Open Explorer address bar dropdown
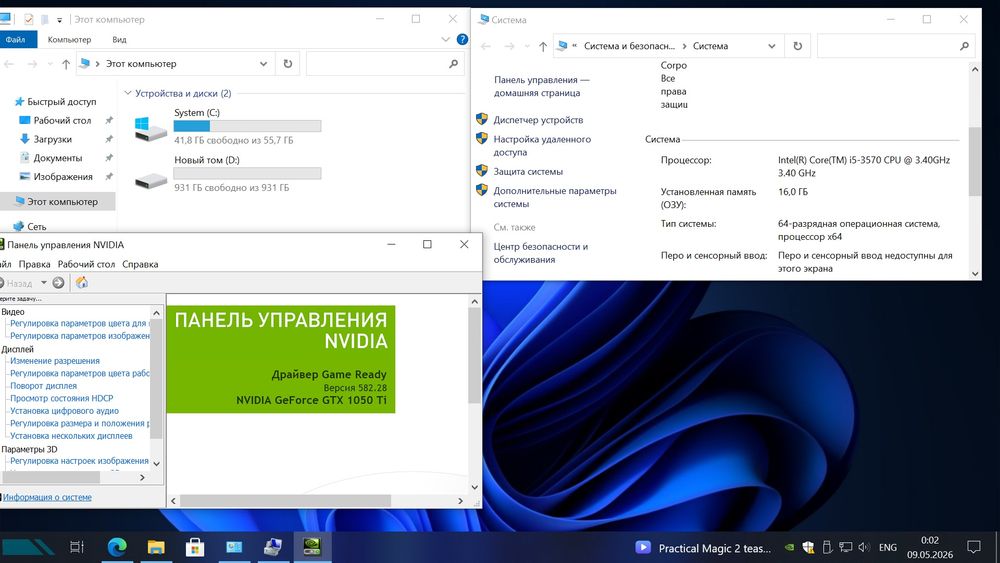Screen dimensions: 1000x563 pyautogui.click(x=263, y=64)
